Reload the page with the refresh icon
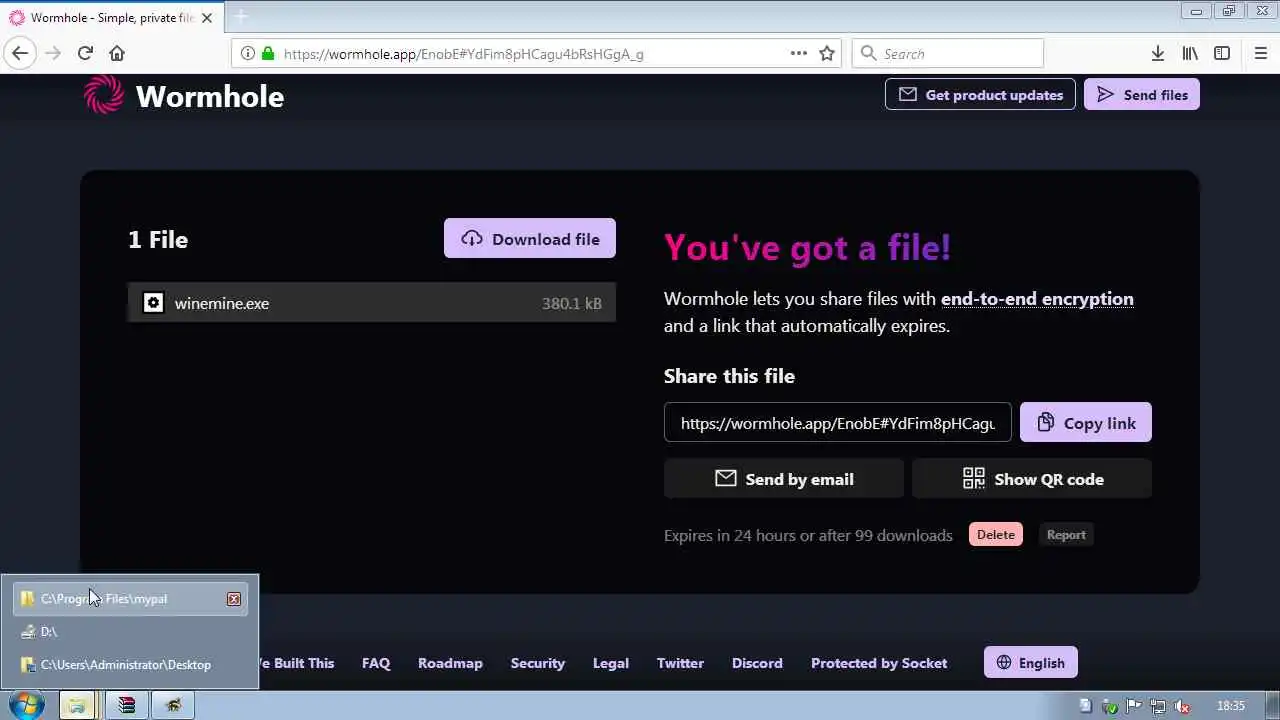This screenshot has width=1280, height=720. 85,54
